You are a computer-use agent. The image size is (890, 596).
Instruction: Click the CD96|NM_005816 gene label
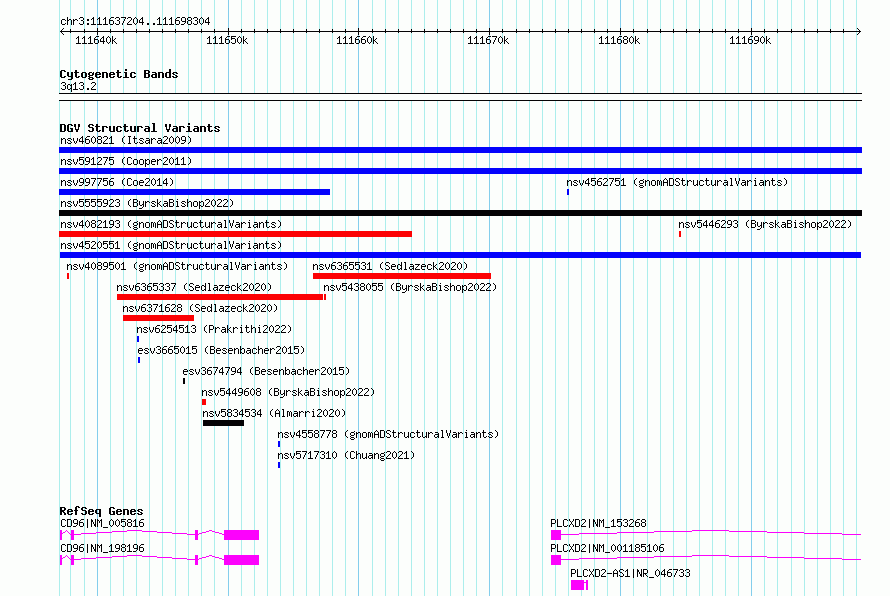[x=102, y=523]
